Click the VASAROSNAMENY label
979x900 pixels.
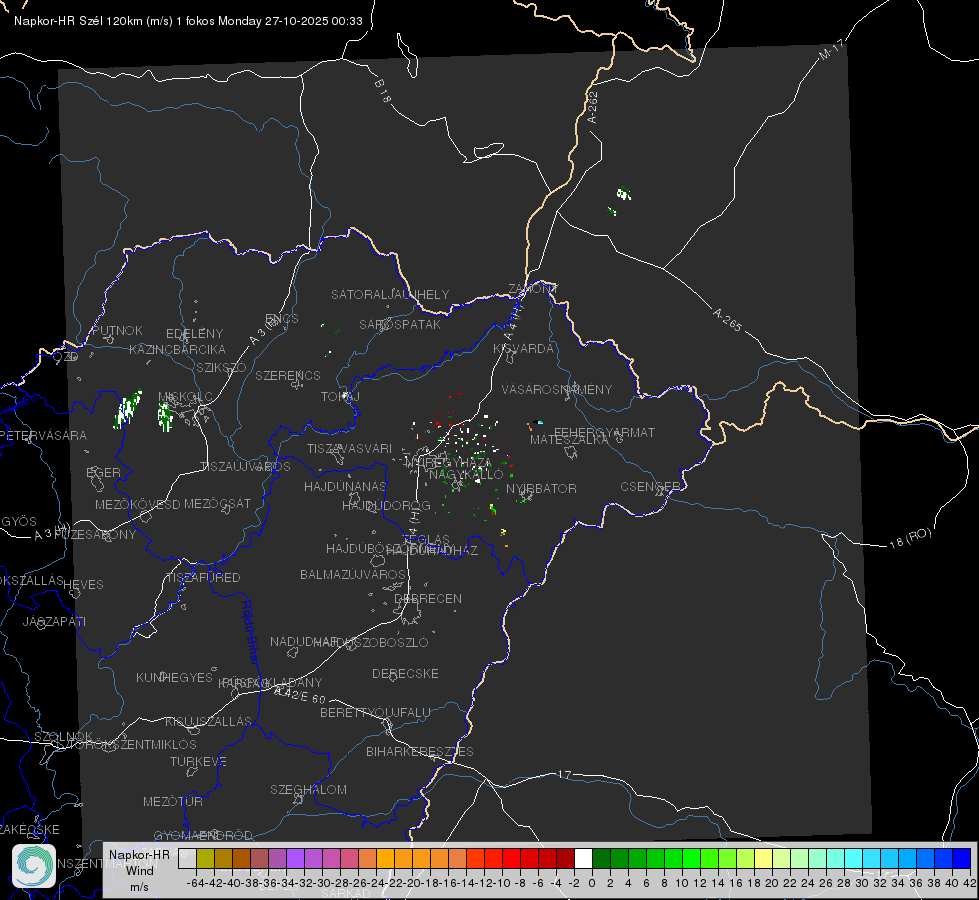557,389
